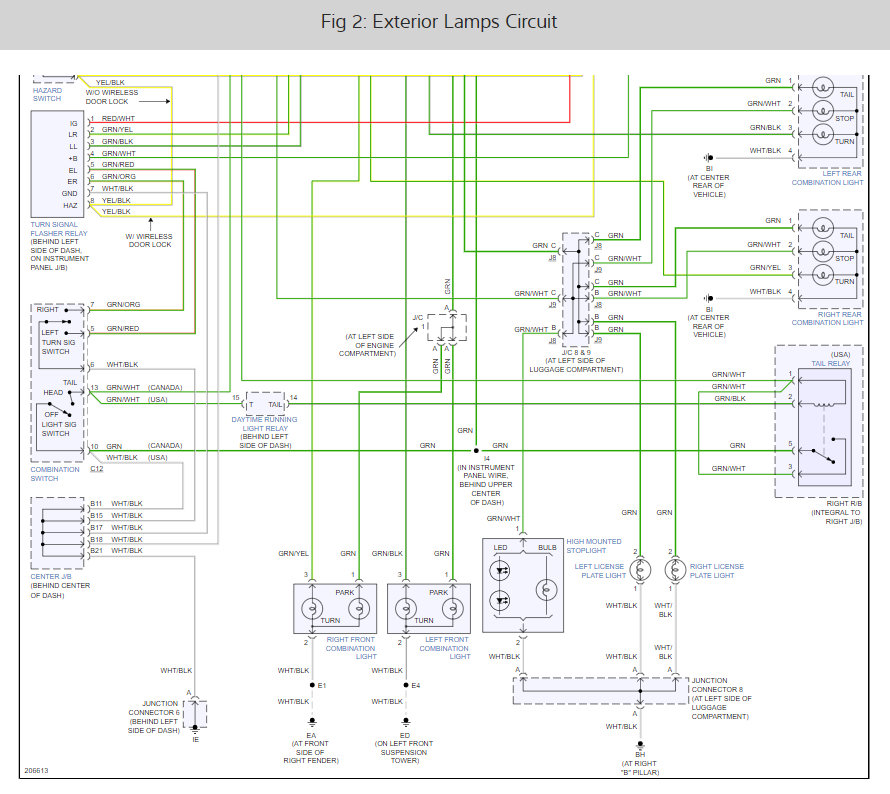
Task: Click the upper LED symbol in stoplight
Action: pyautogui.click(x=500, y=570)
